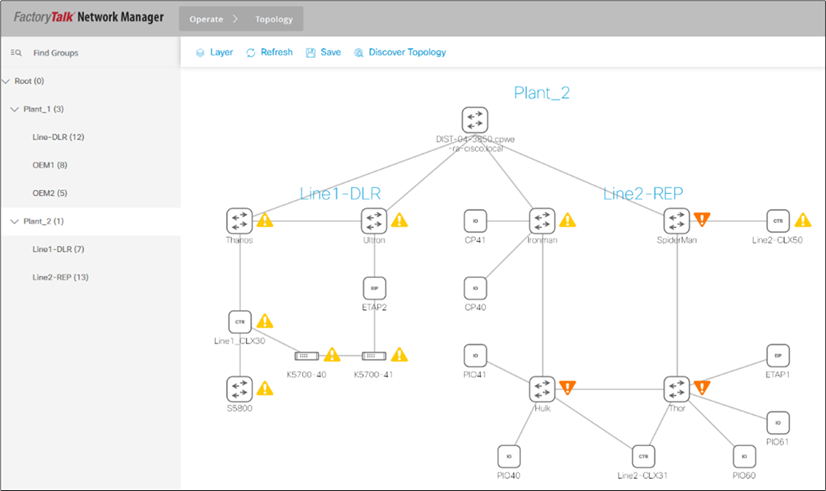Click the Line2-REP group label in topology
The width and height of the screenshot is (826, 491).
click(x=643, y=193)
